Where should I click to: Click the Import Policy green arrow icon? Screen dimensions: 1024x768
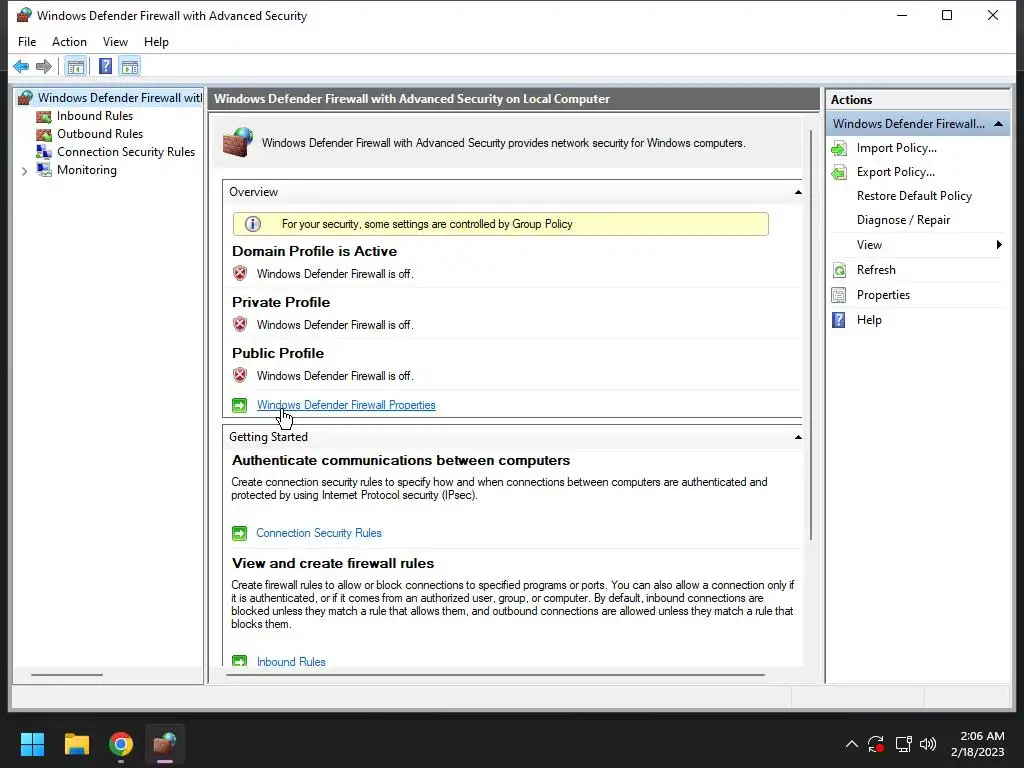[839, 148]
